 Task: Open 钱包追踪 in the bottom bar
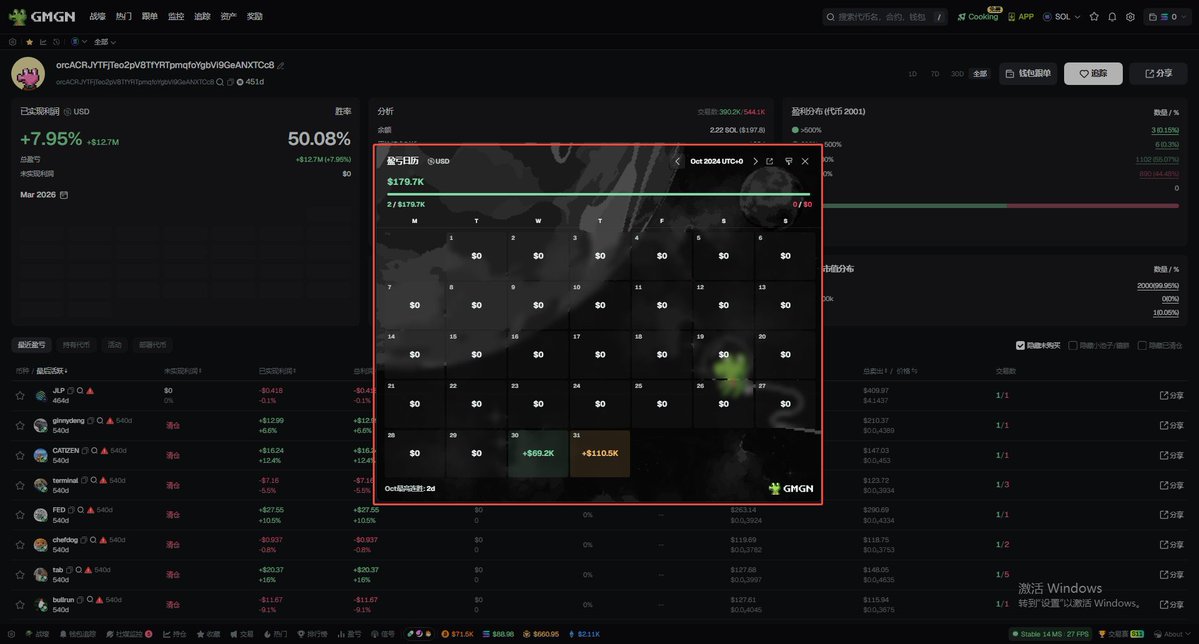click(77, 634)
